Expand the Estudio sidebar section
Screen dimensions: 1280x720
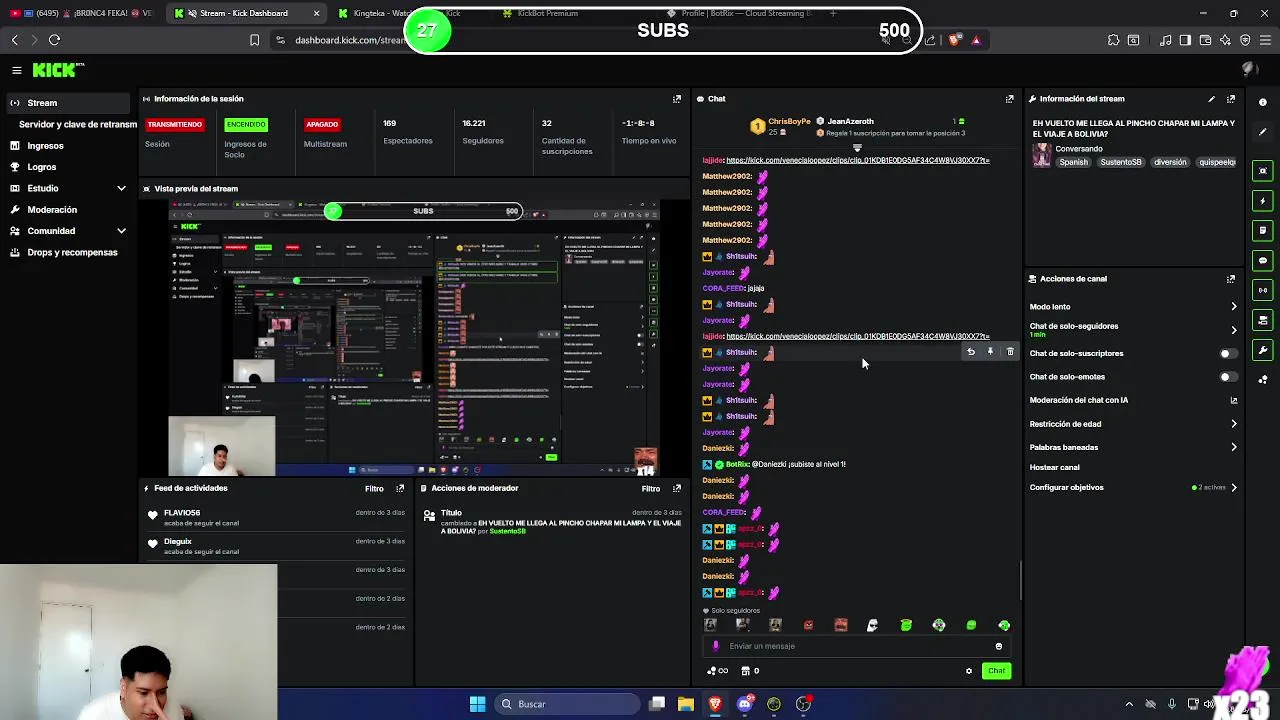(x=121, y=188)
